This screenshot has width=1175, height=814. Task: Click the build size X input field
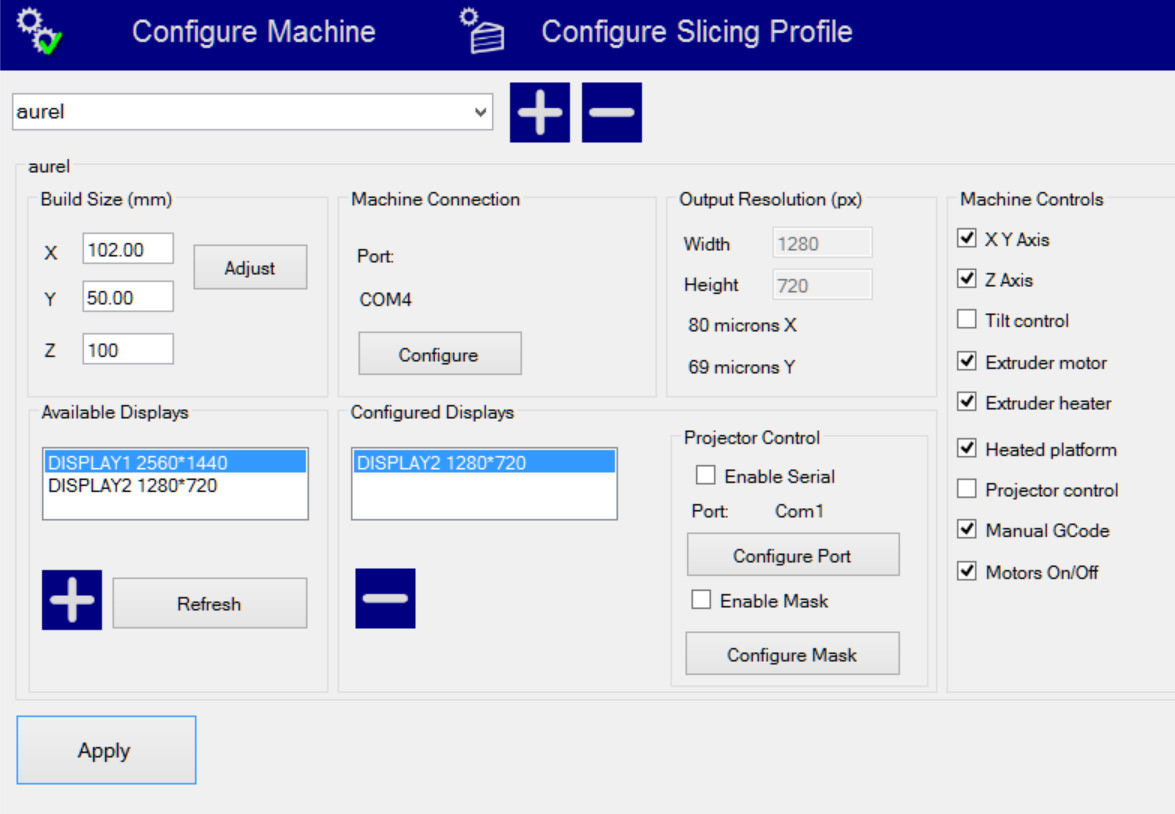click(x=128, y=250)
